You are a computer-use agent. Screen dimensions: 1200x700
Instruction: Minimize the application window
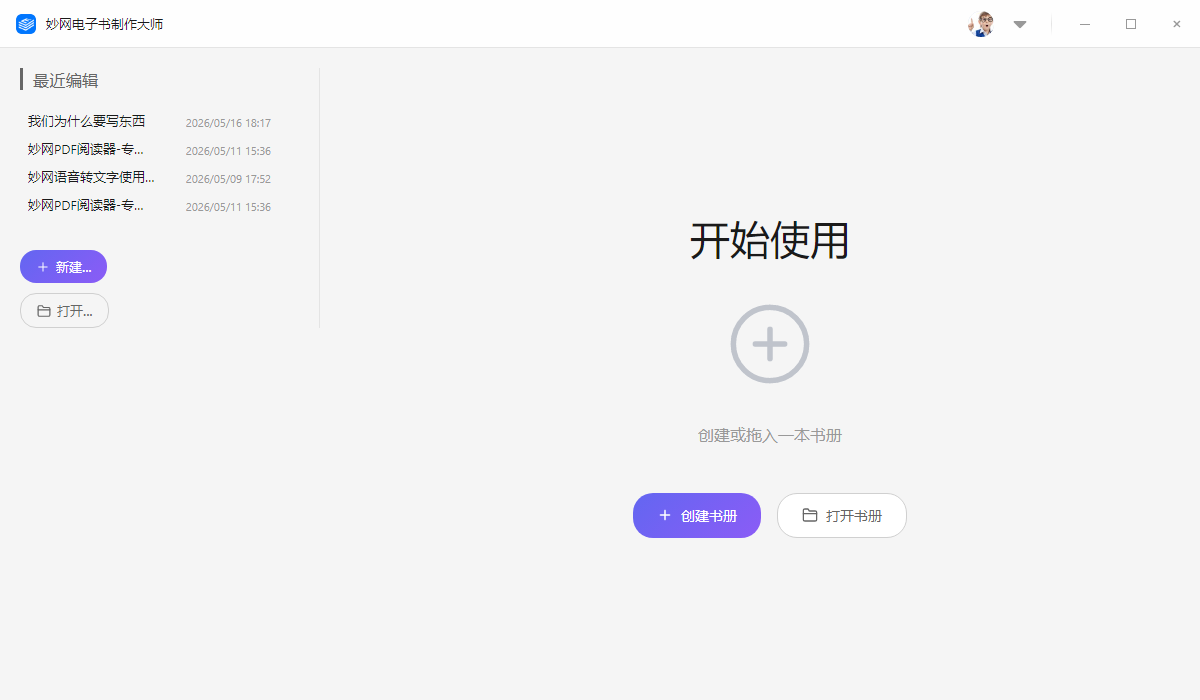(x=1085, y=24)
